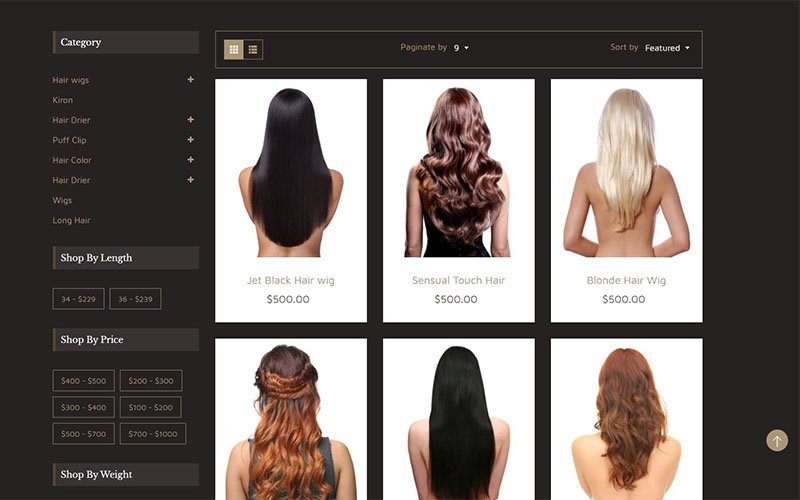
Task: Filter by price $200 - $300
Action: click(x=151, y=381)
